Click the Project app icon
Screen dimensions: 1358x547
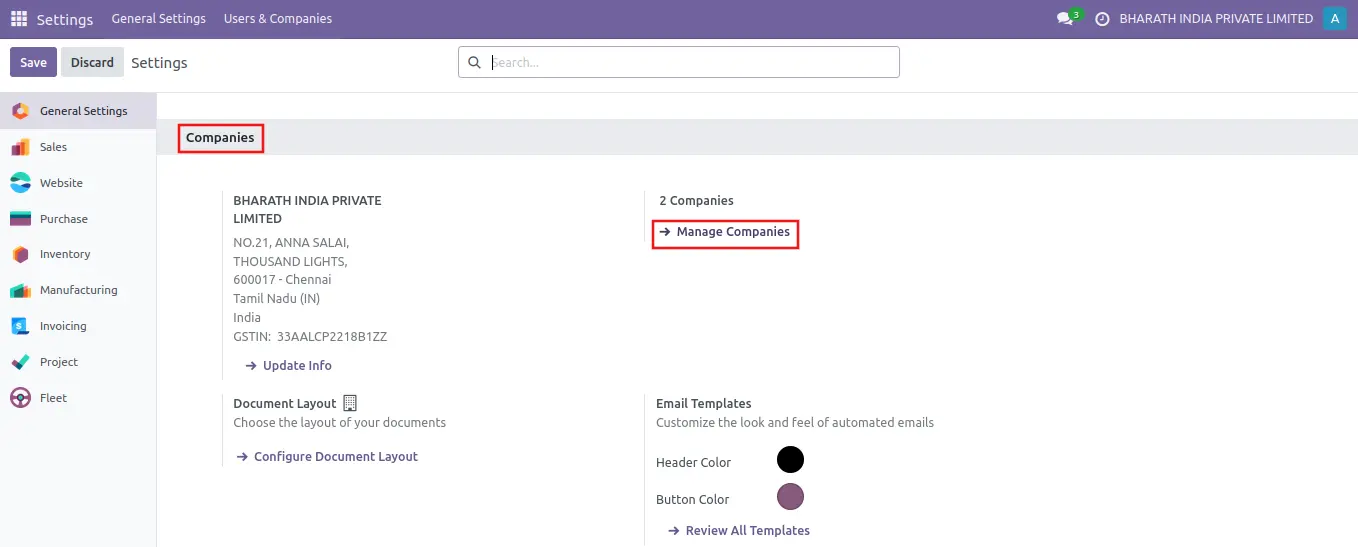click(20, 362)
